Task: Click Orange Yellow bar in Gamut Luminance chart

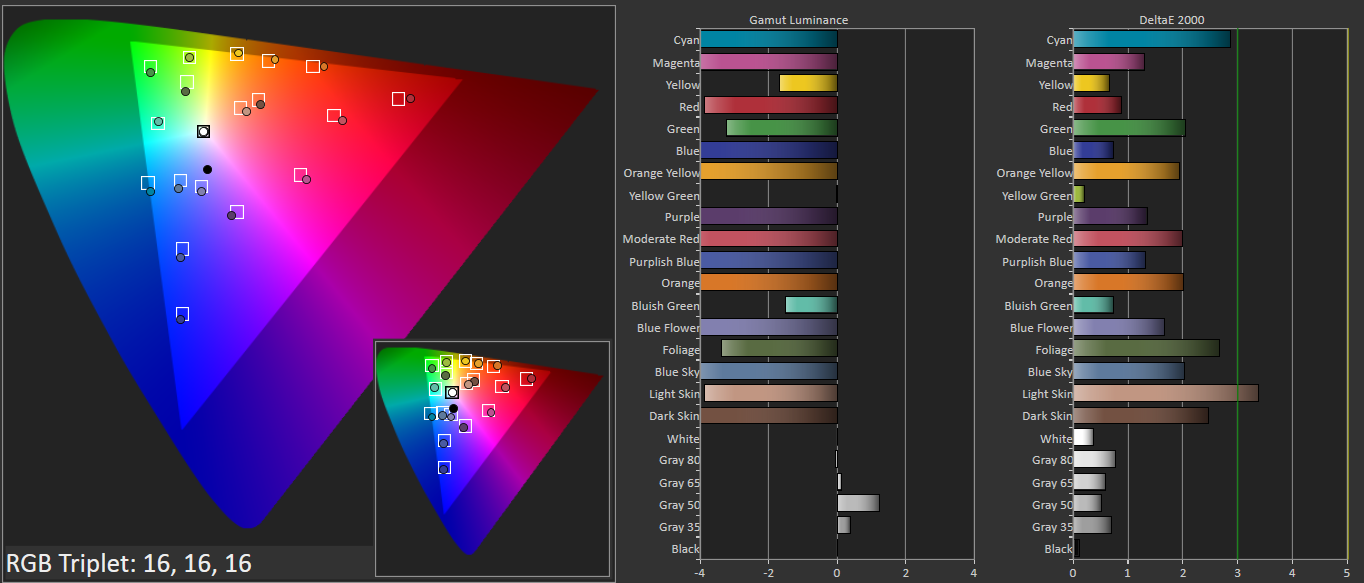Action: pos(769,173)
